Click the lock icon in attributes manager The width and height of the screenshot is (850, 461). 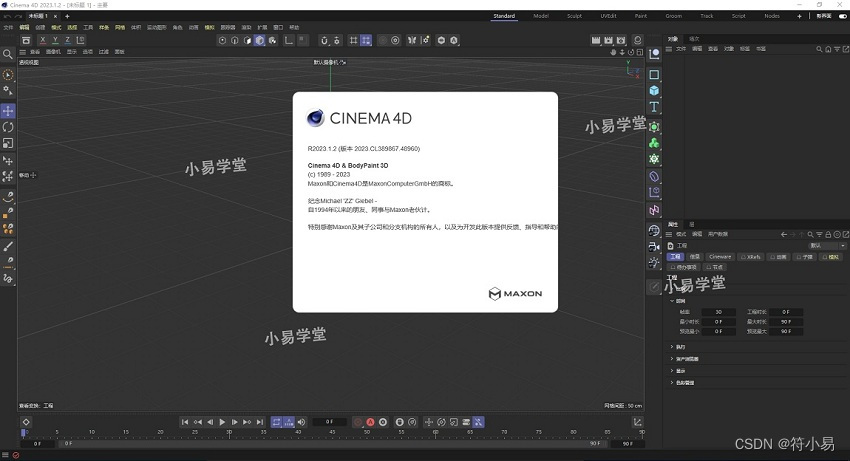coord(828,234)
